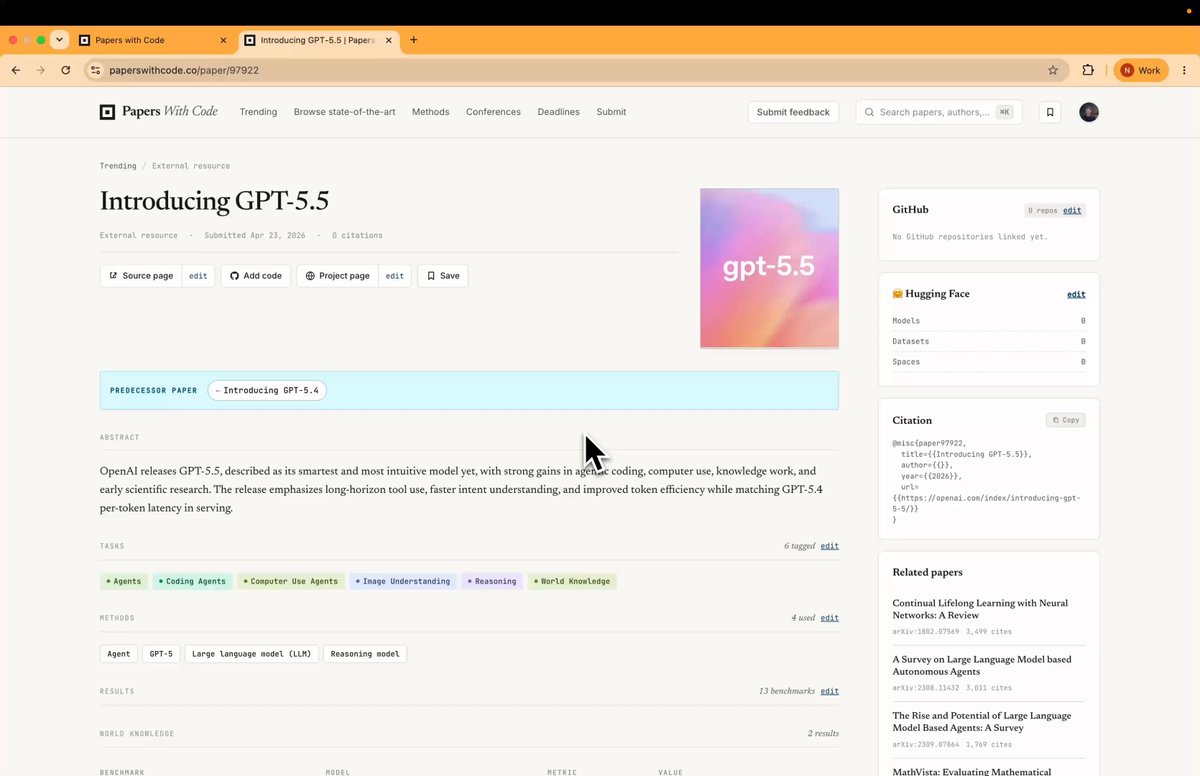Image resolution: width=1200 pixels, height=776 pixels.
Task: Go back with the browser back arrow
Action: click(x=16, y=70)
